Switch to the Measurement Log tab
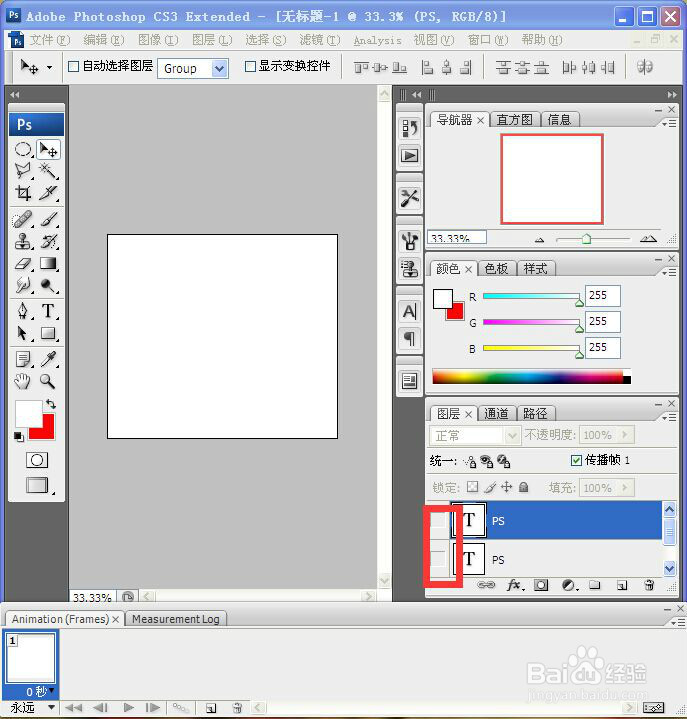687x719 pixels. [176, 619]
